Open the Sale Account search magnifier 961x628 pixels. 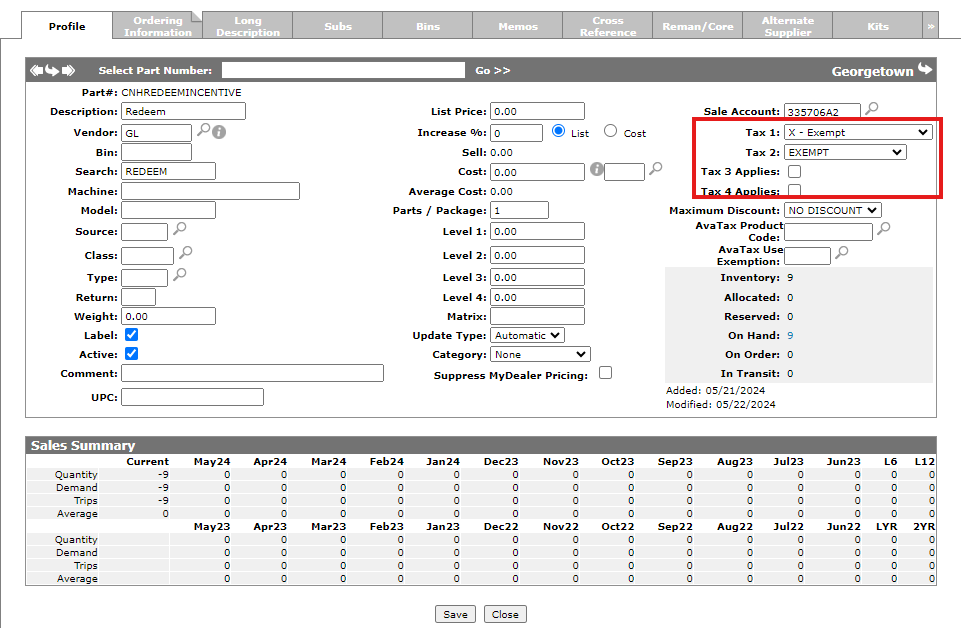tap(872, 109)
